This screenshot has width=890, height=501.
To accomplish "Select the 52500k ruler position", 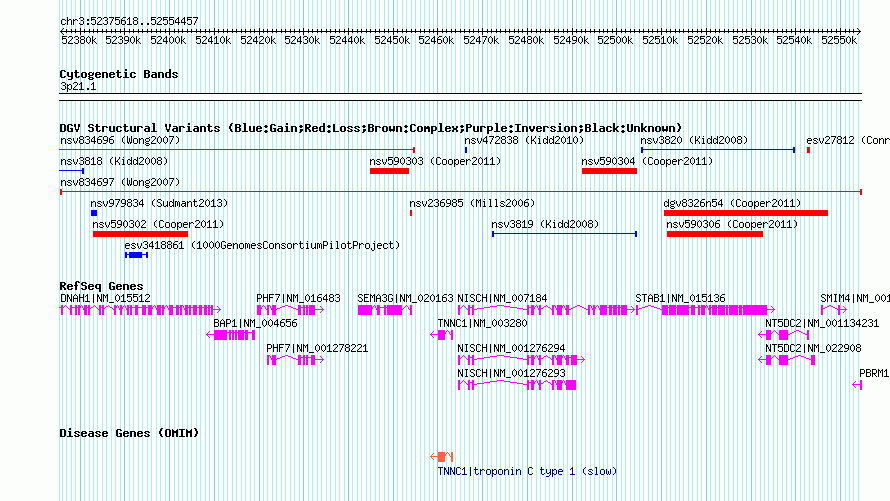I will coord(615,40).
